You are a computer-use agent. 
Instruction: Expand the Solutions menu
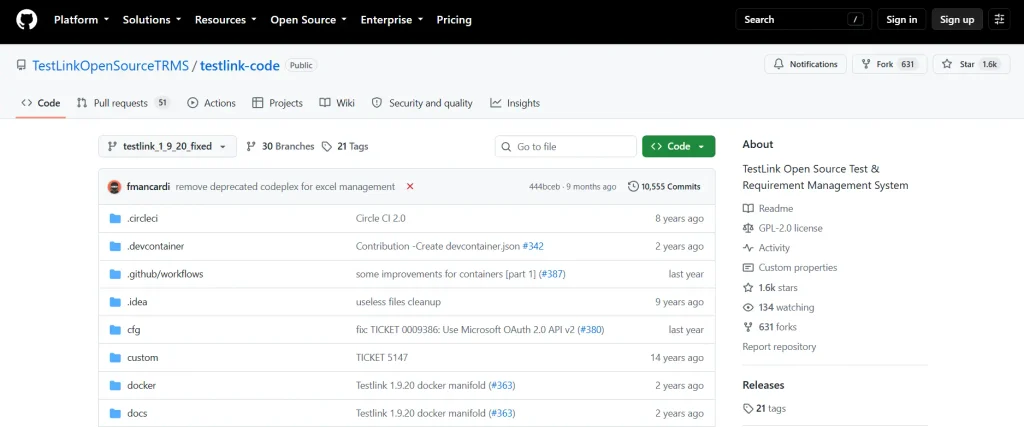(152, 20)
